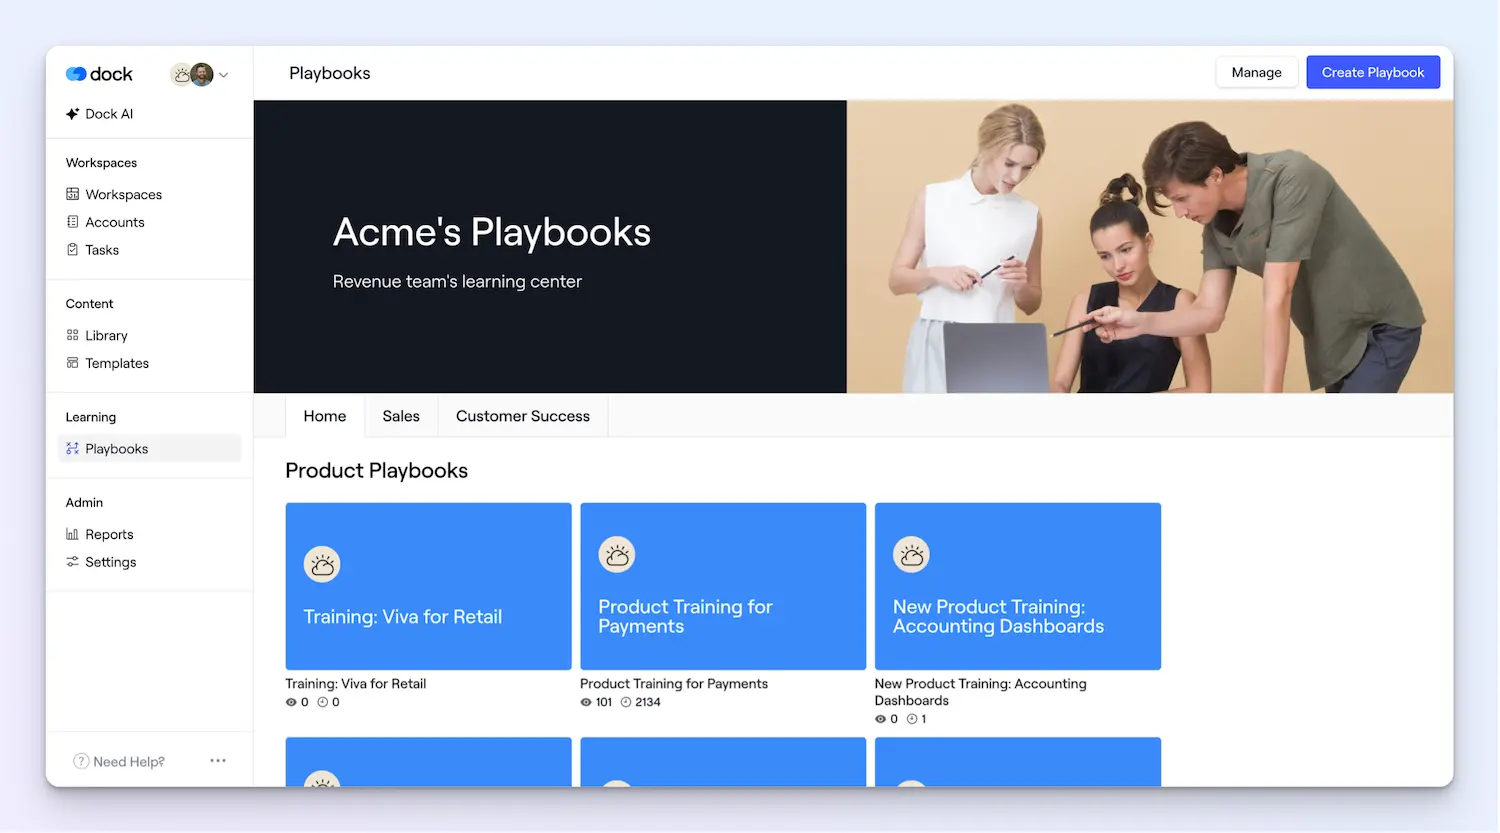Switch to the Sales tab
This screenshot has width=1500, height=833.
coord(401,416)
